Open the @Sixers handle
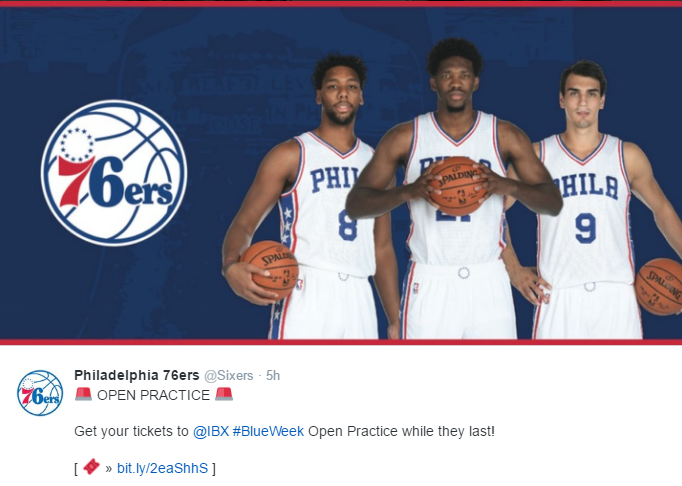This screenshot has height=486, width=682. click(229, 375)
